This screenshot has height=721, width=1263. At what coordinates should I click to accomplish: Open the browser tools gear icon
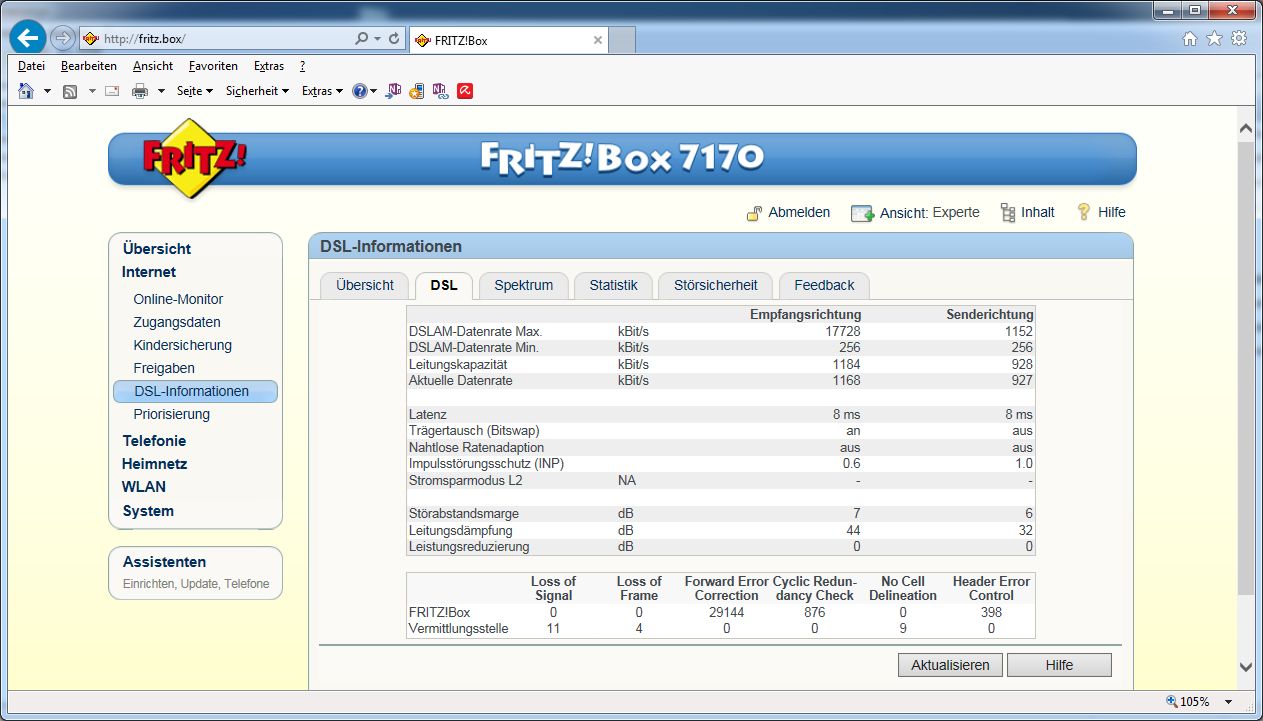click(1239, 39)
